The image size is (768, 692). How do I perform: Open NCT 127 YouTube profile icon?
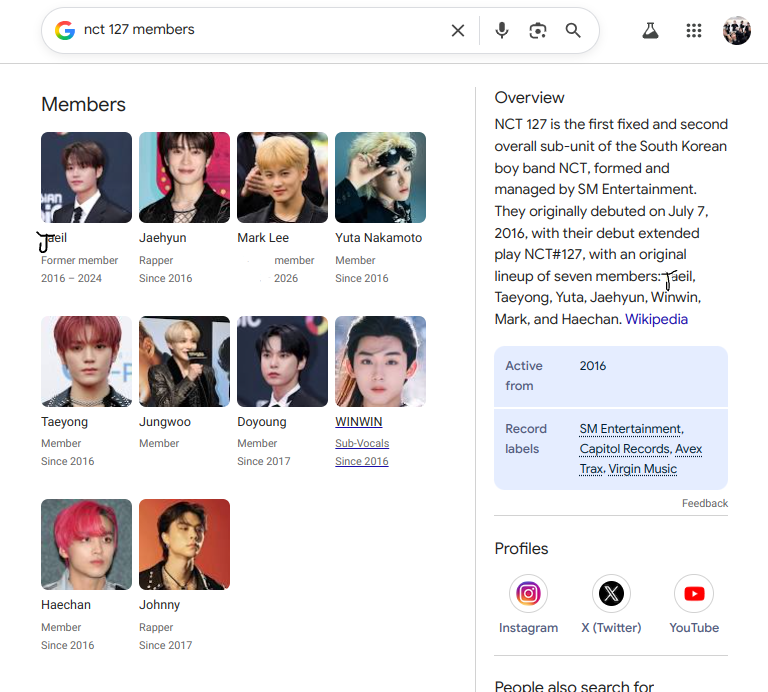[694, 593]
